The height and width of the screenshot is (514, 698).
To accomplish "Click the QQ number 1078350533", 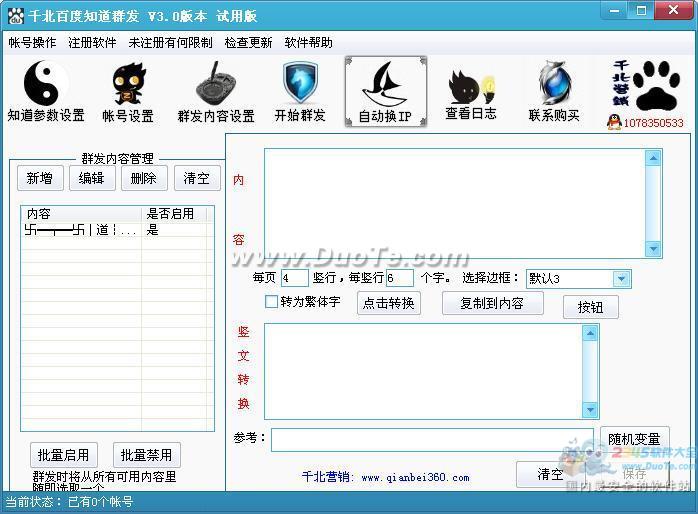I will [653, 123].
